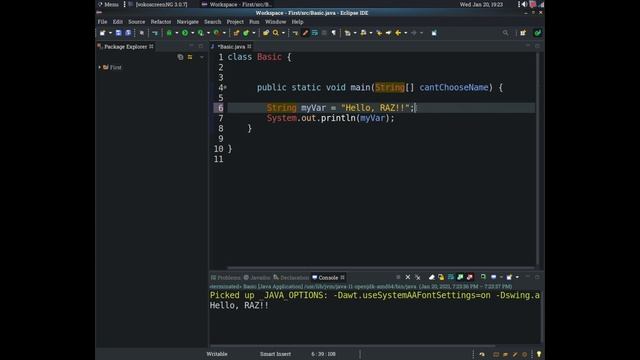The width and height of the screenshot is (640, 360).
Task: Open the Refactor menu
Action: point(161,22)
